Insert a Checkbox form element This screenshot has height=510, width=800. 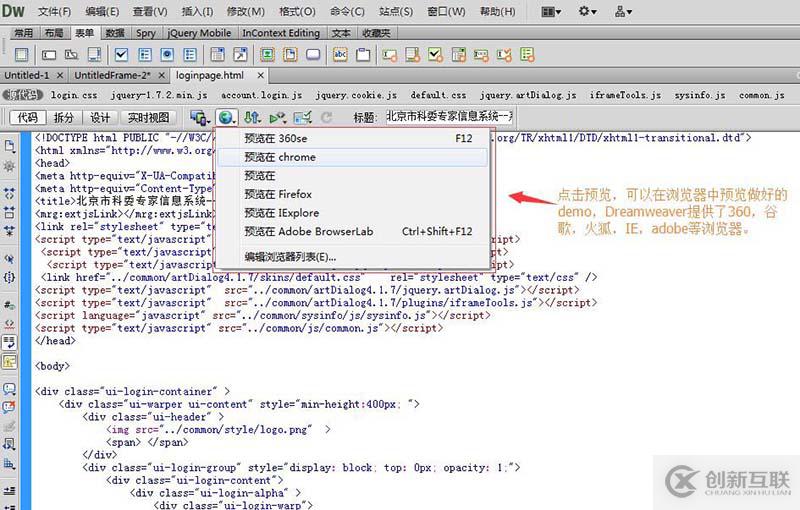121,55
